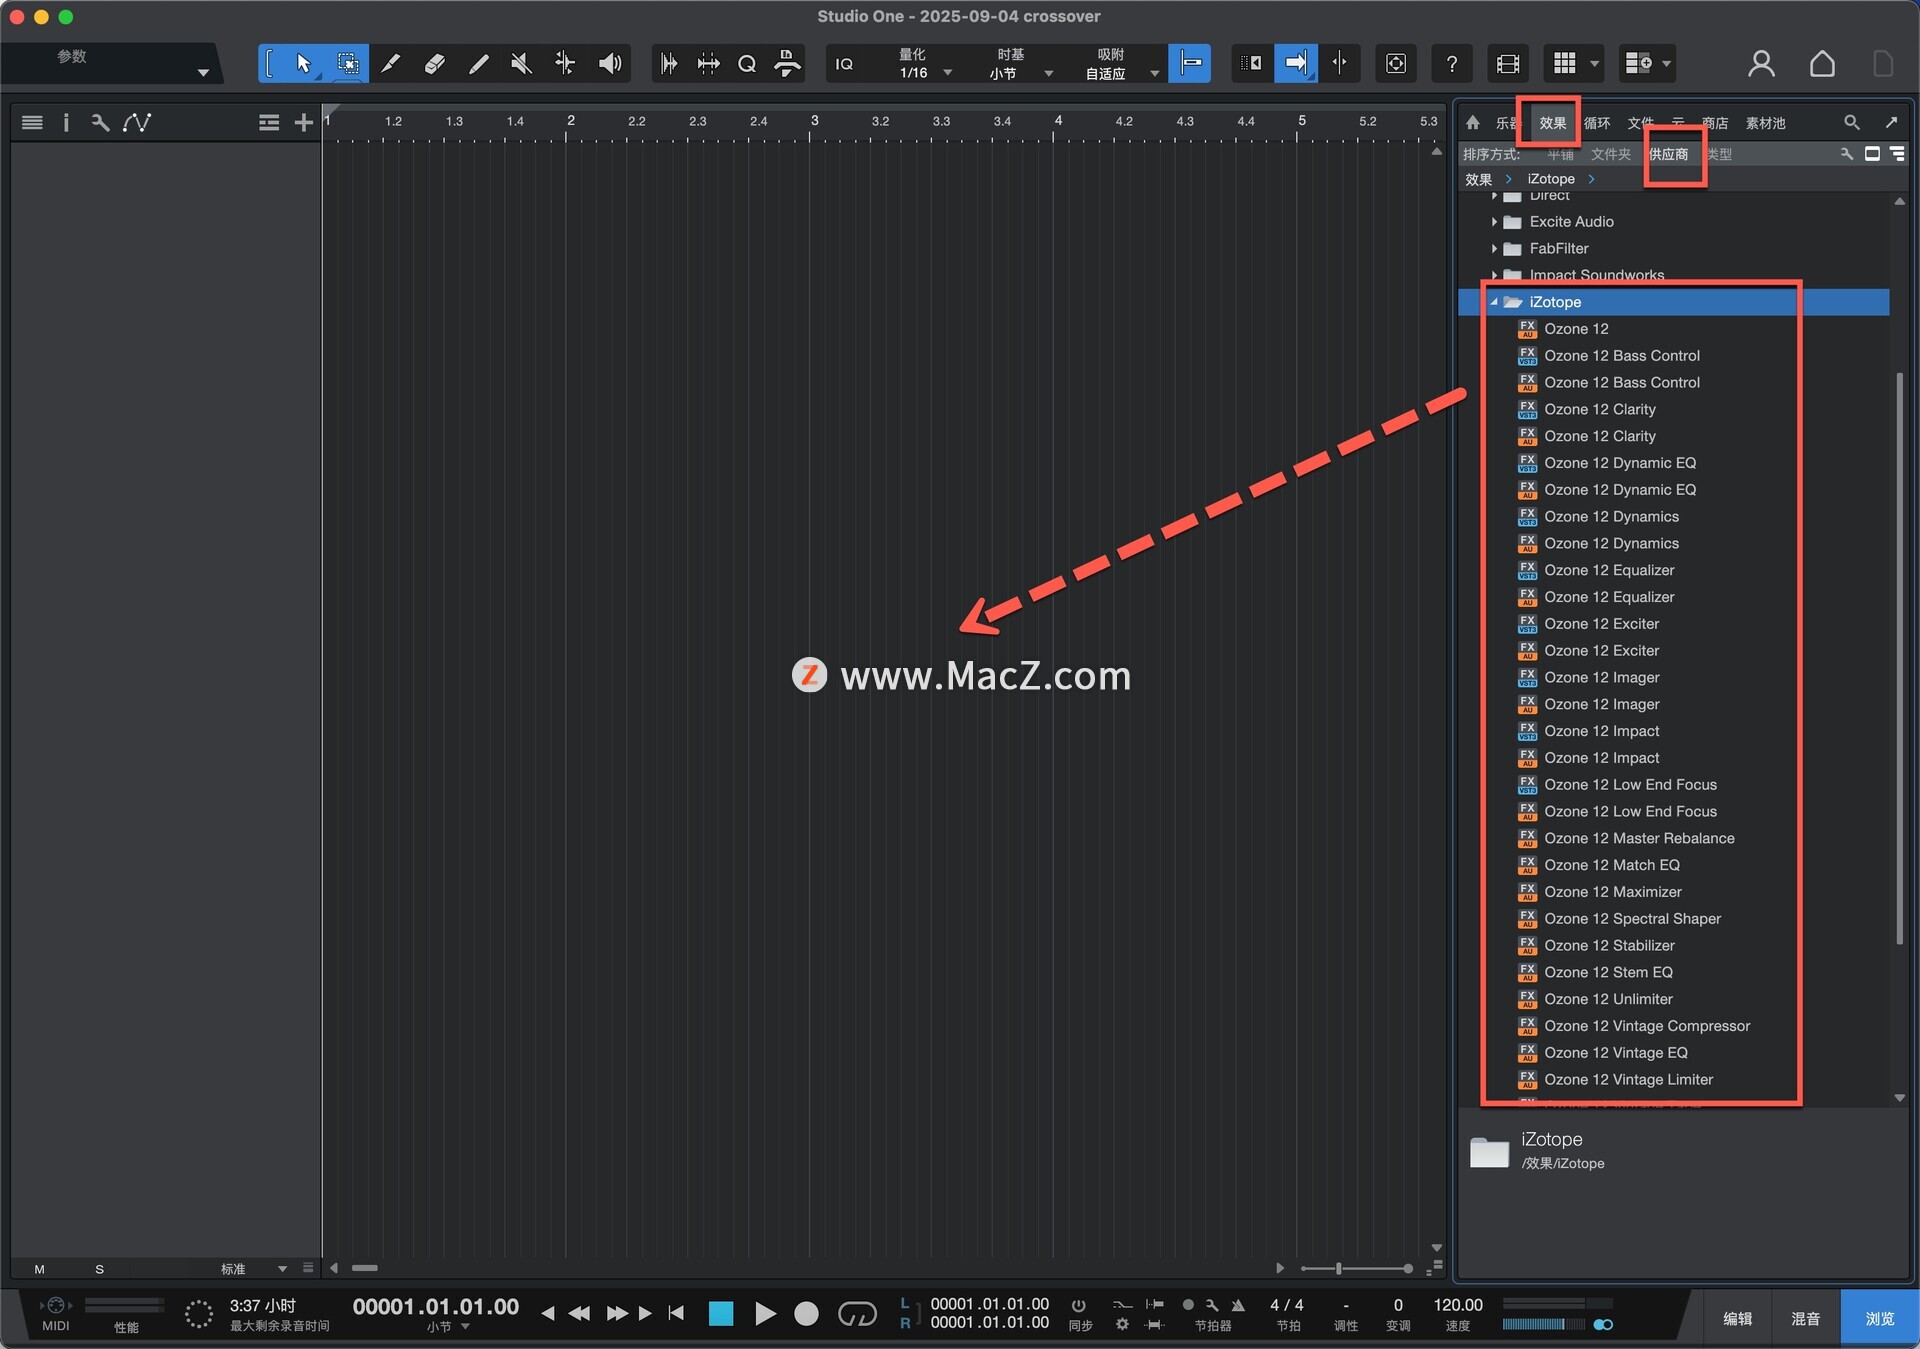Toggle the metronome click icon
The image size is (1920, 1349).
point(1238,1305)
